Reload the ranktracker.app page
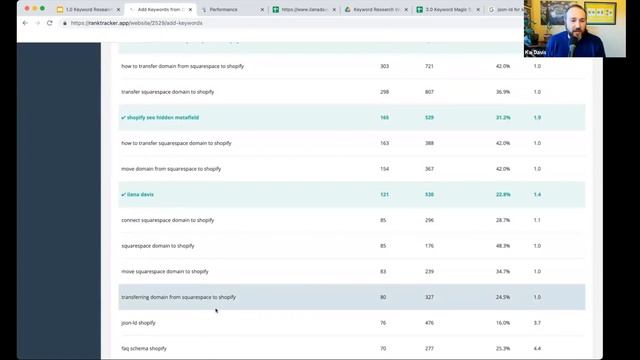 tap(50, 23)
